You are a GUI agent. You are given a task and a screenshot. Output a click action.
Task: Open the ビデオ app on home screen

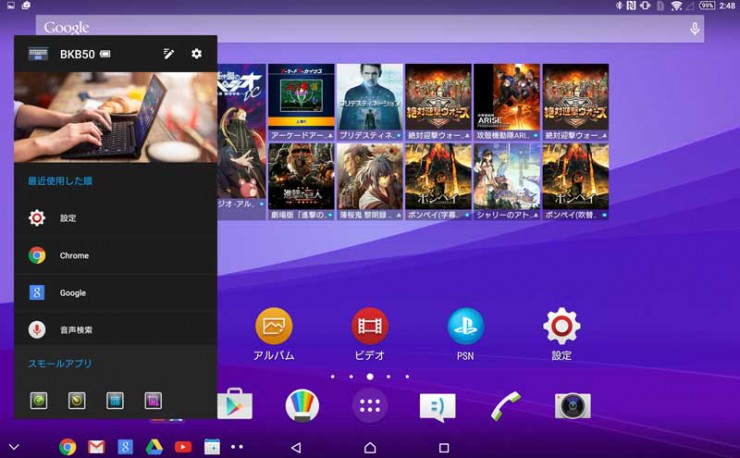coord(370,334)
